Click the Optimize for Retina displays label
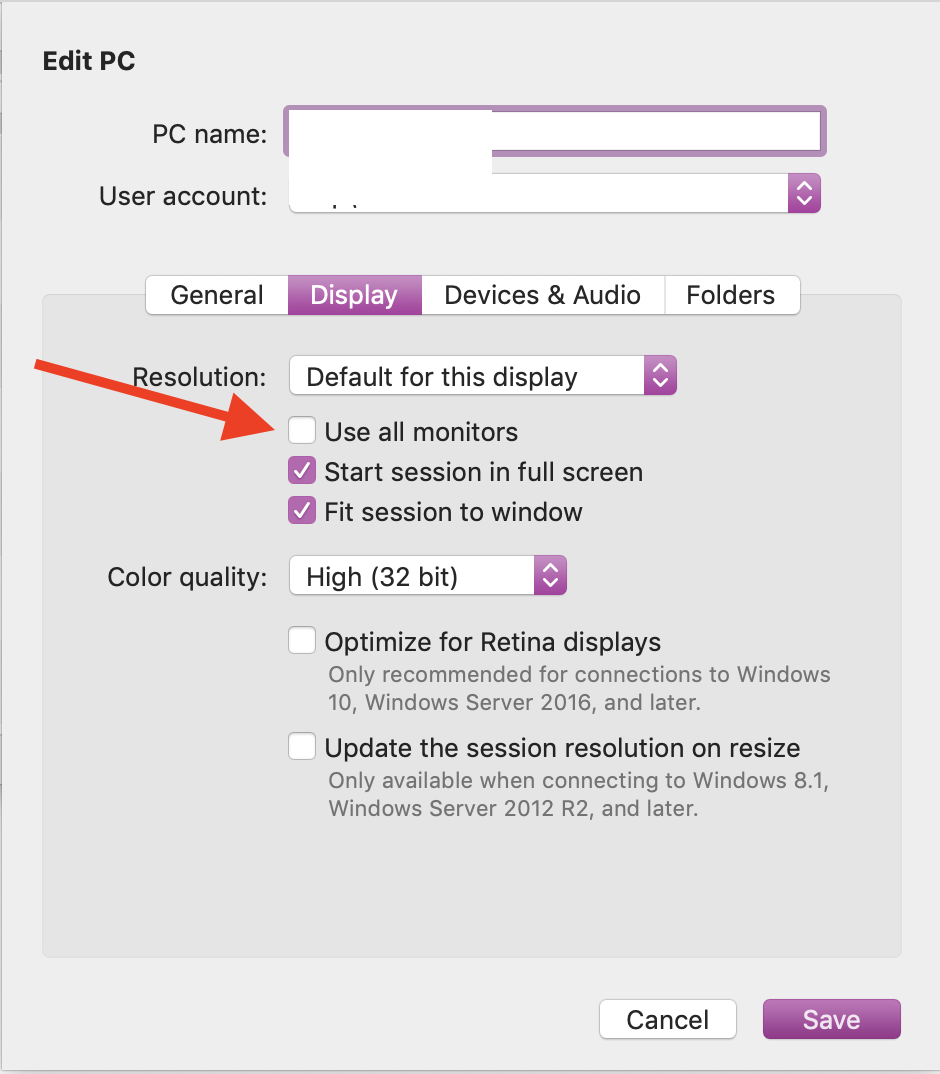Image resolution: width=940 pixels, height=1074 pixels. coord(493,641)
